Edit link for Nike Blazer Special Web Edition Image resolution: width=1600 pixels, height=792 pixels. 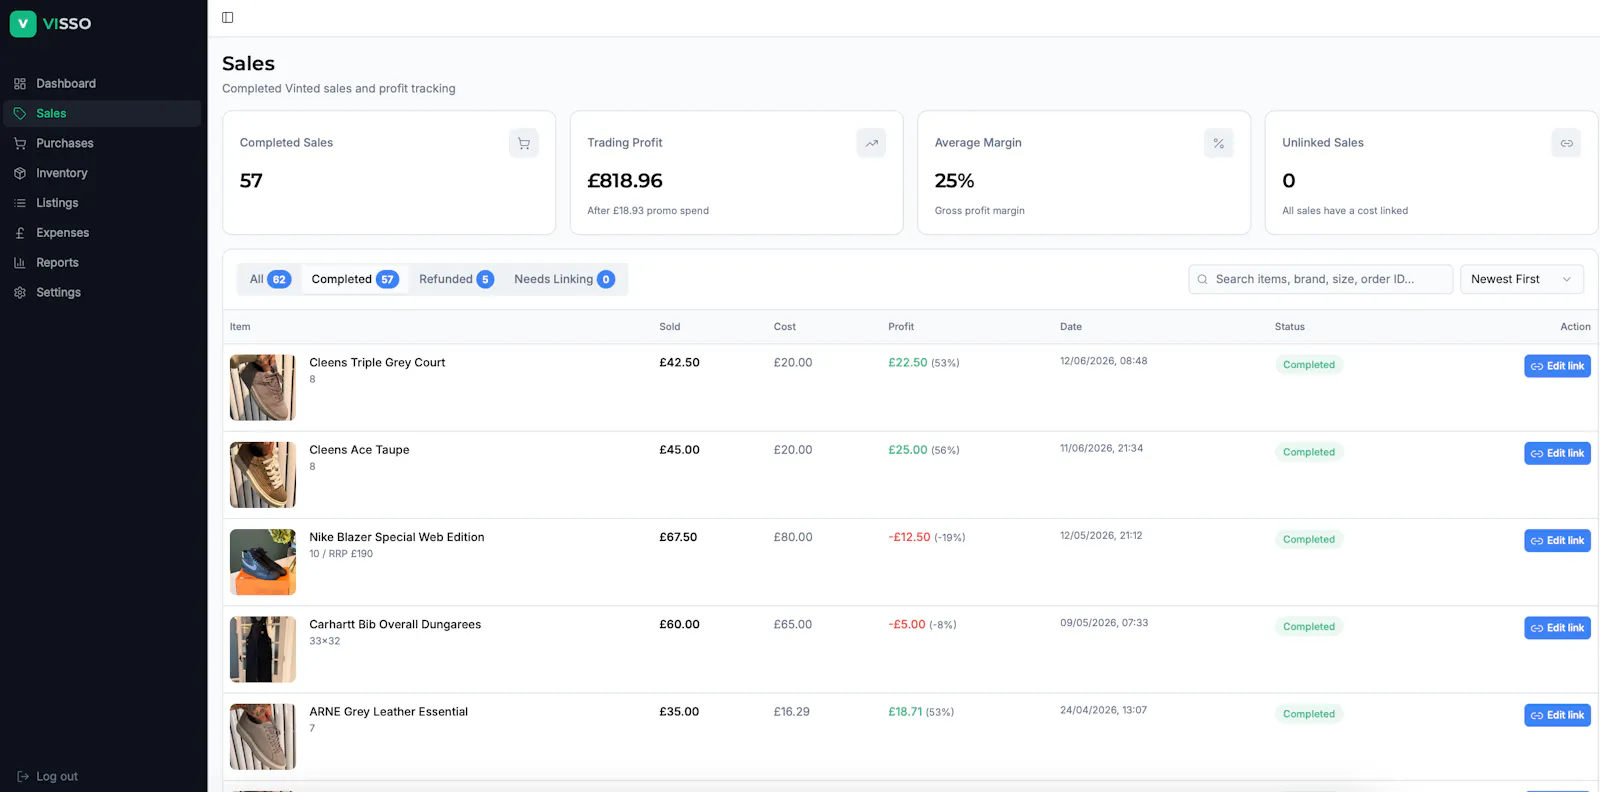point(1557,541)
